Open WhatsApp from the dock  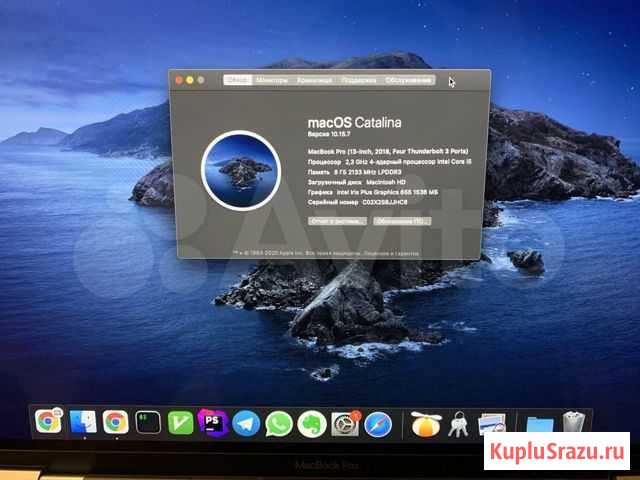(279, 424)
